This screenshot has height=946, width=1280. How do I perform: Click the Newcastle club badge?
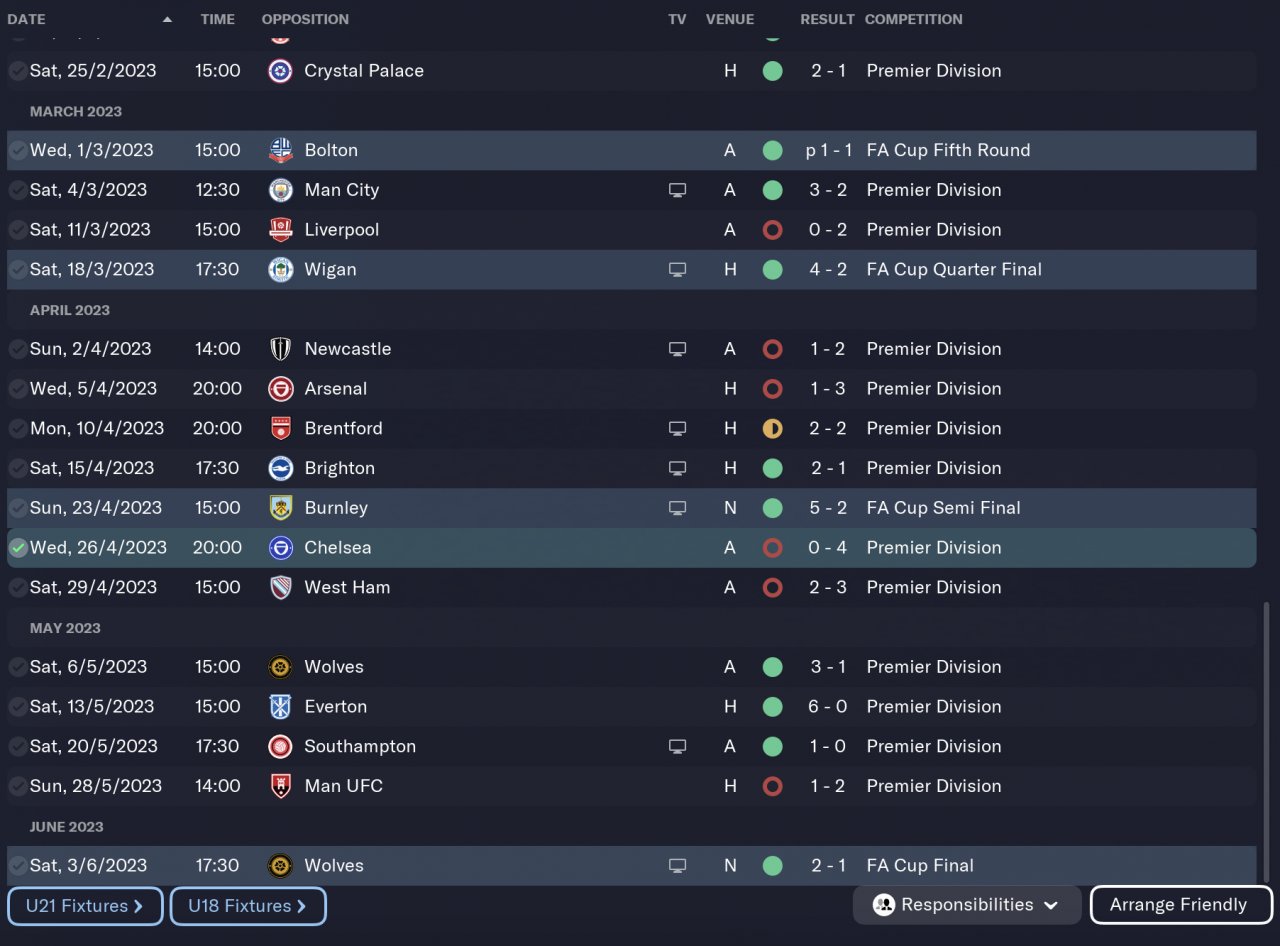point(281,349)
